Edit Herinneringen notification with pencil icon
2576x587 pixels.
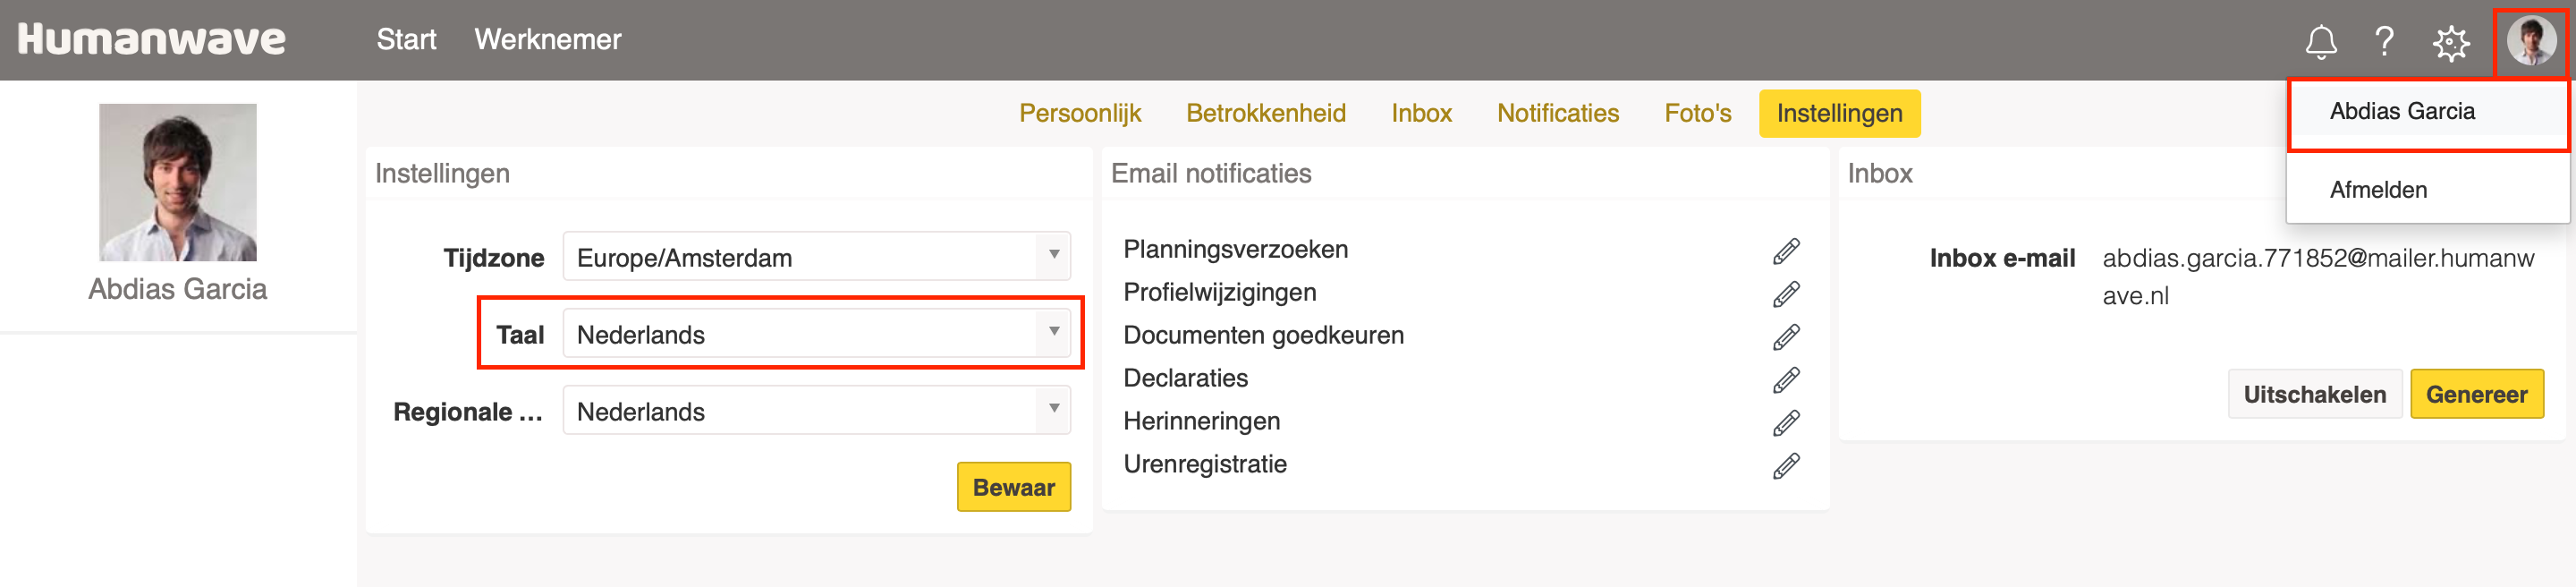[x=1786, y=423]
